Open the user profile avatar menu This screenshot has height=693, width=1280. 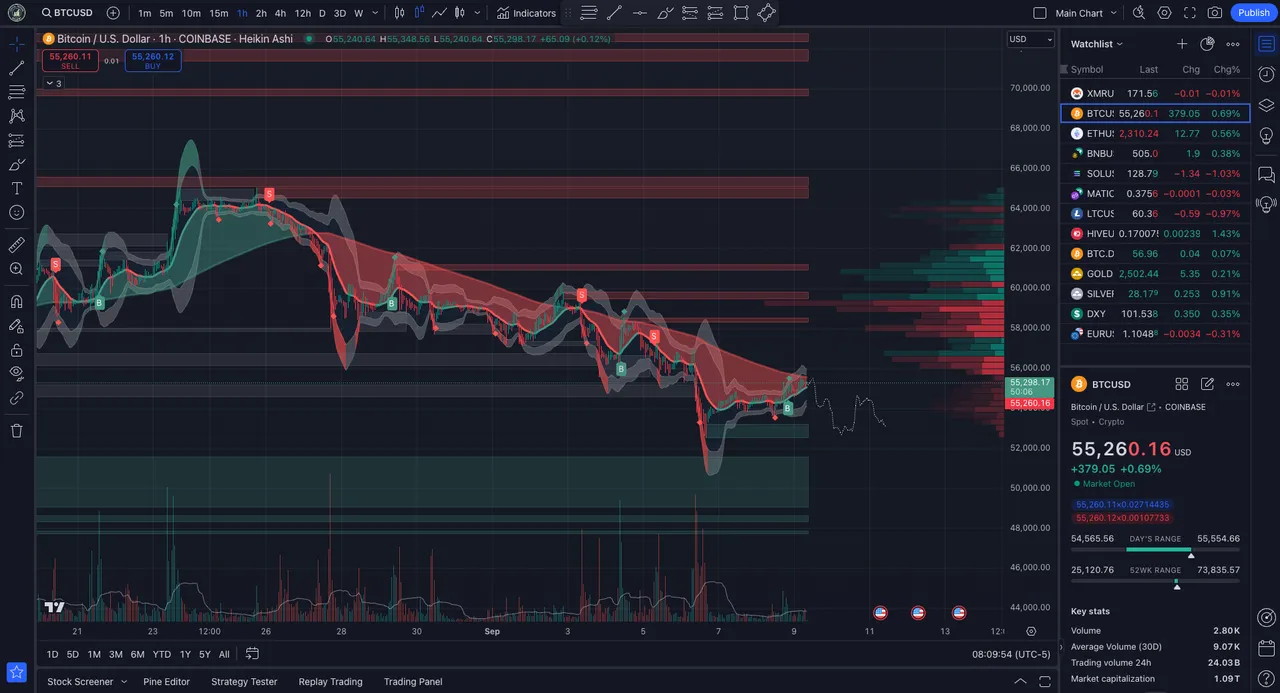point(16,13)
